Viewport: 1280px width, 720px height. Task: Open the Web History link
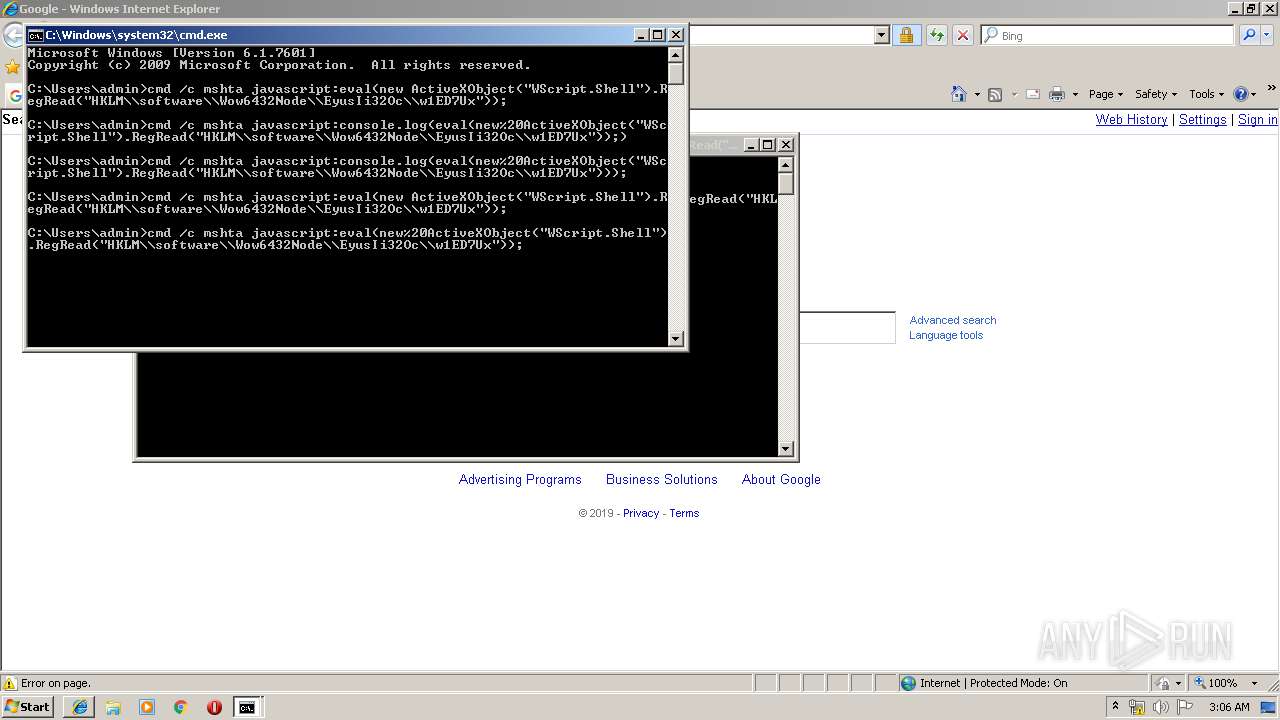pyautogui.click(x=1131, y=119)
